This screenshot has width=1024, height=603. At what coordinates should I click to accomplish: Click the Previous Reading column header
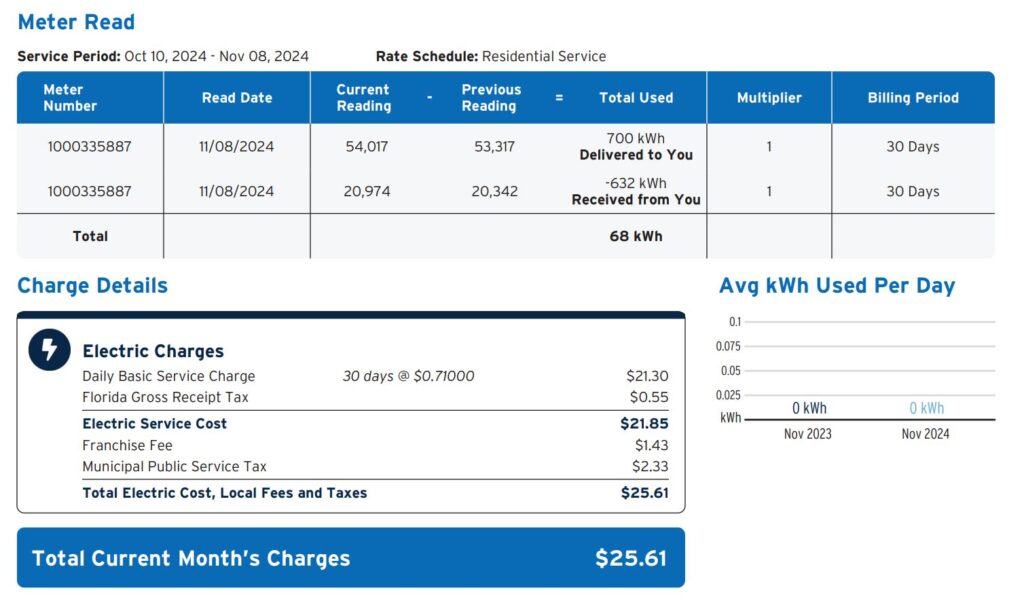click(x=490, y=98)
